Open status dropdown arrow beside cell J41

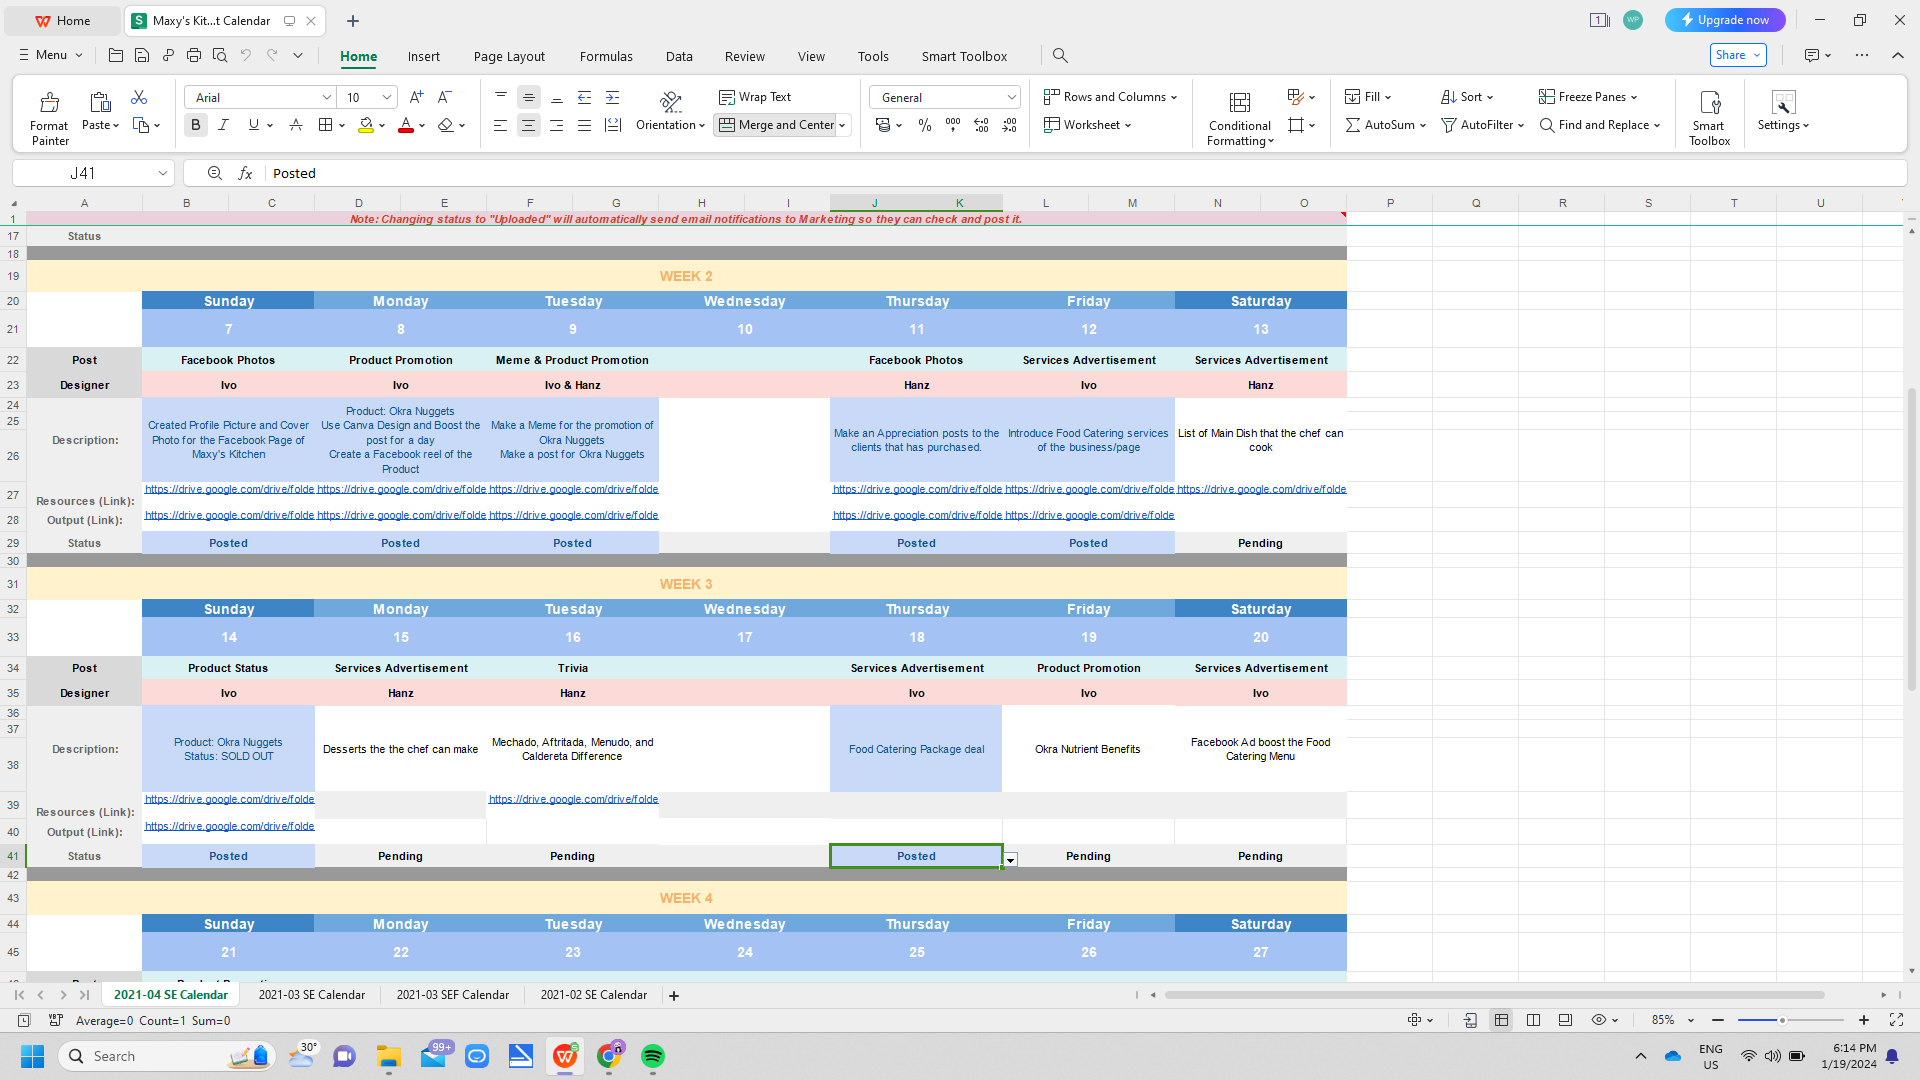click(1011, 860)
